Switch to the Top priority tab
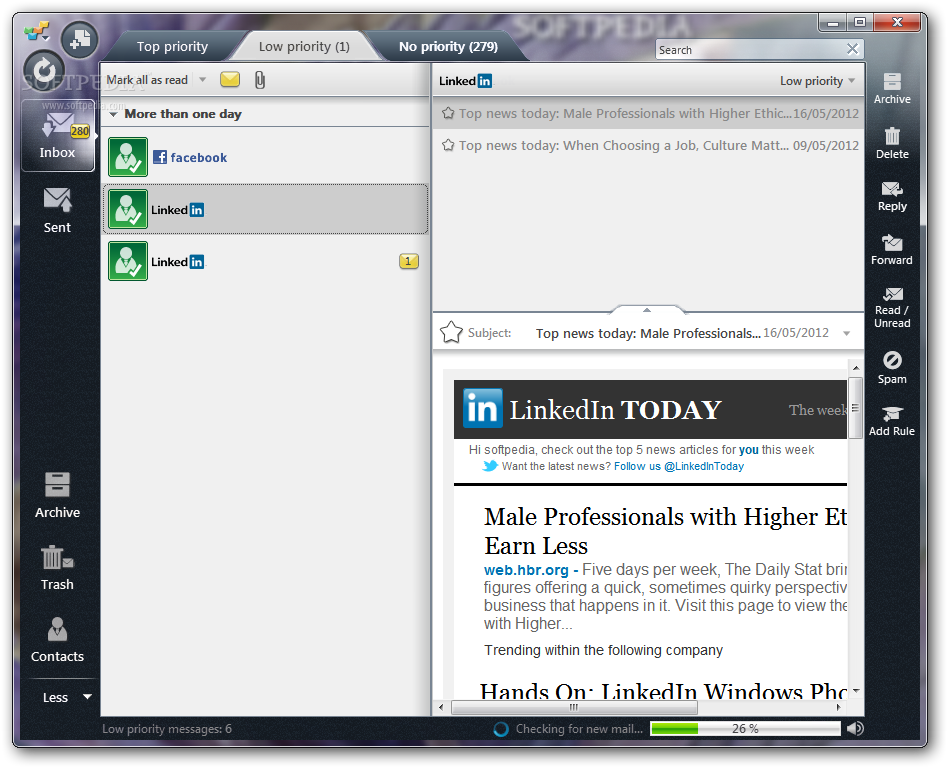Image resolution: width=948 pixels, height=768 pixels. 172,47
